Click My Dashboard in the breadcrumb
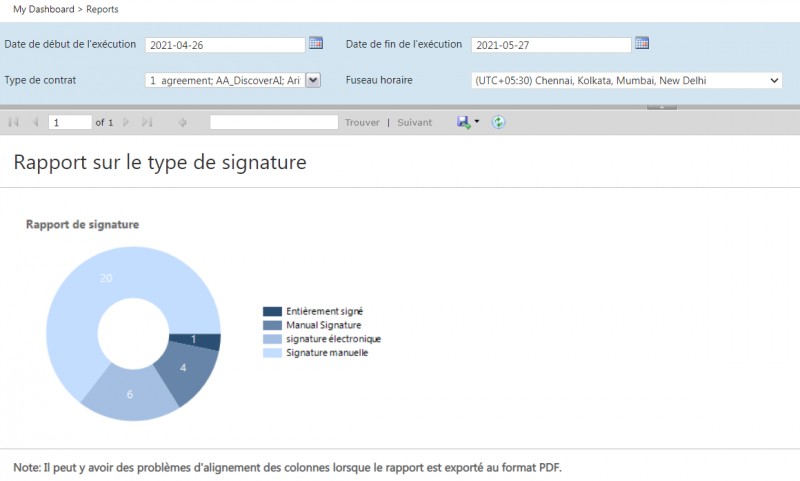The image size is (800, 481). click(x=45, y=8)
